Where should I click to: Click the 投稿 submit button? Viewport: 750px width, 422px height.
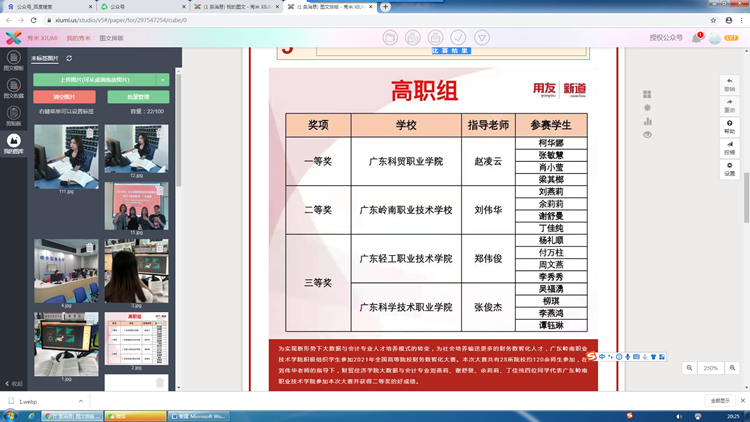point(729,148)
